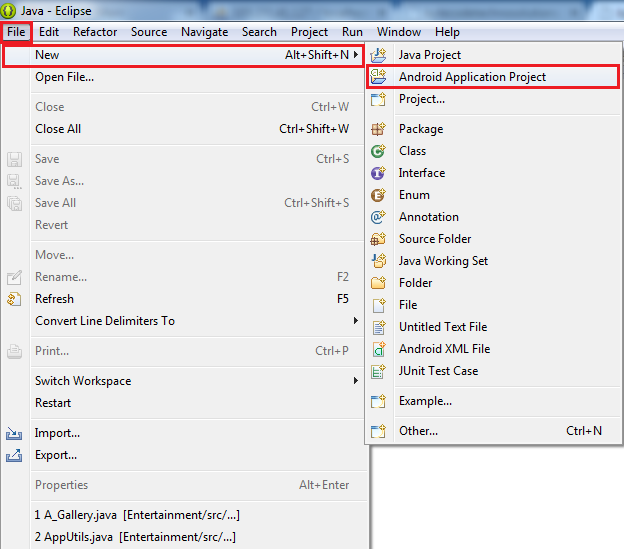The image size is (624, 549).
Task: Click the Refresh icon in File menu
Action: (14, 299)
